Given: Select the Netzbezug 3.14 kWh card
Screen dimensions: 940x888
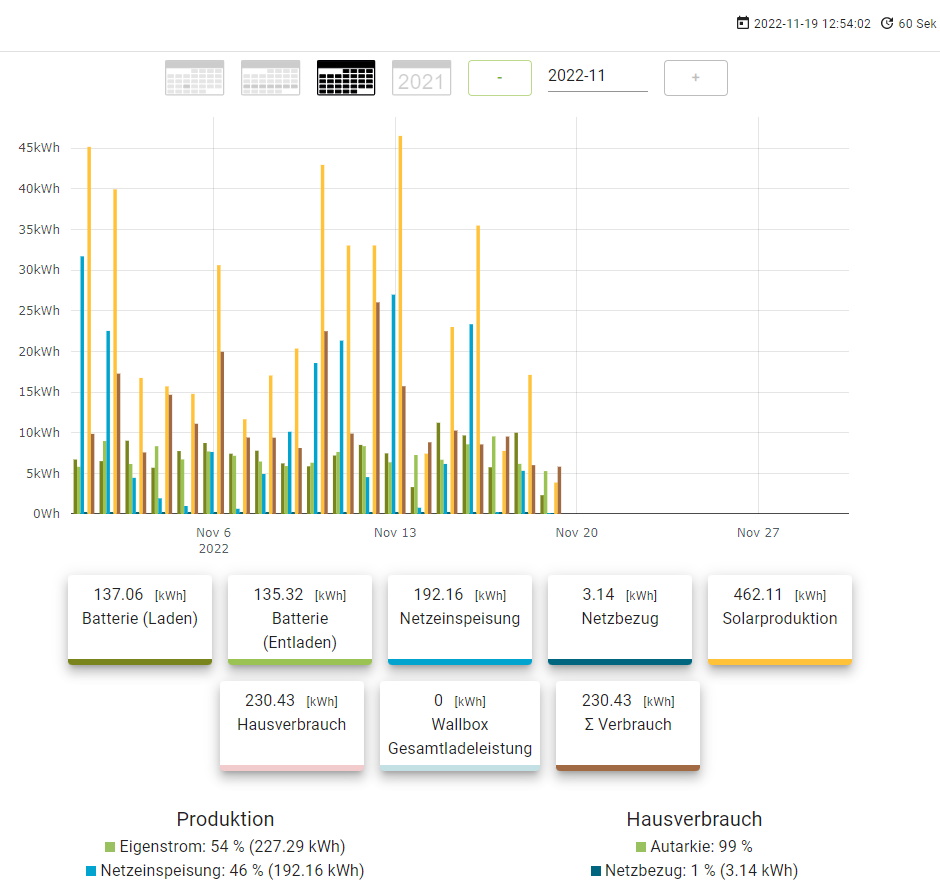Looking at the screenshot, I should [620, 620].
